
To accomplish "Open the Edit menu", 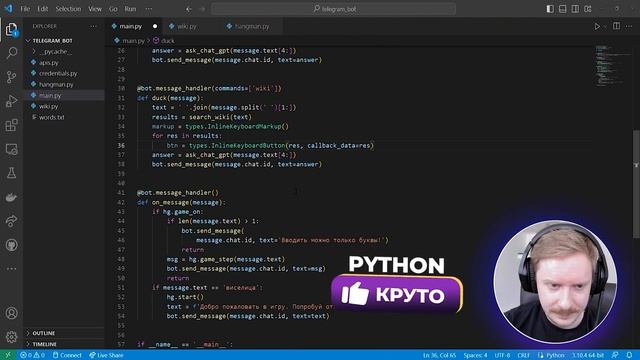I will point(42,9).
